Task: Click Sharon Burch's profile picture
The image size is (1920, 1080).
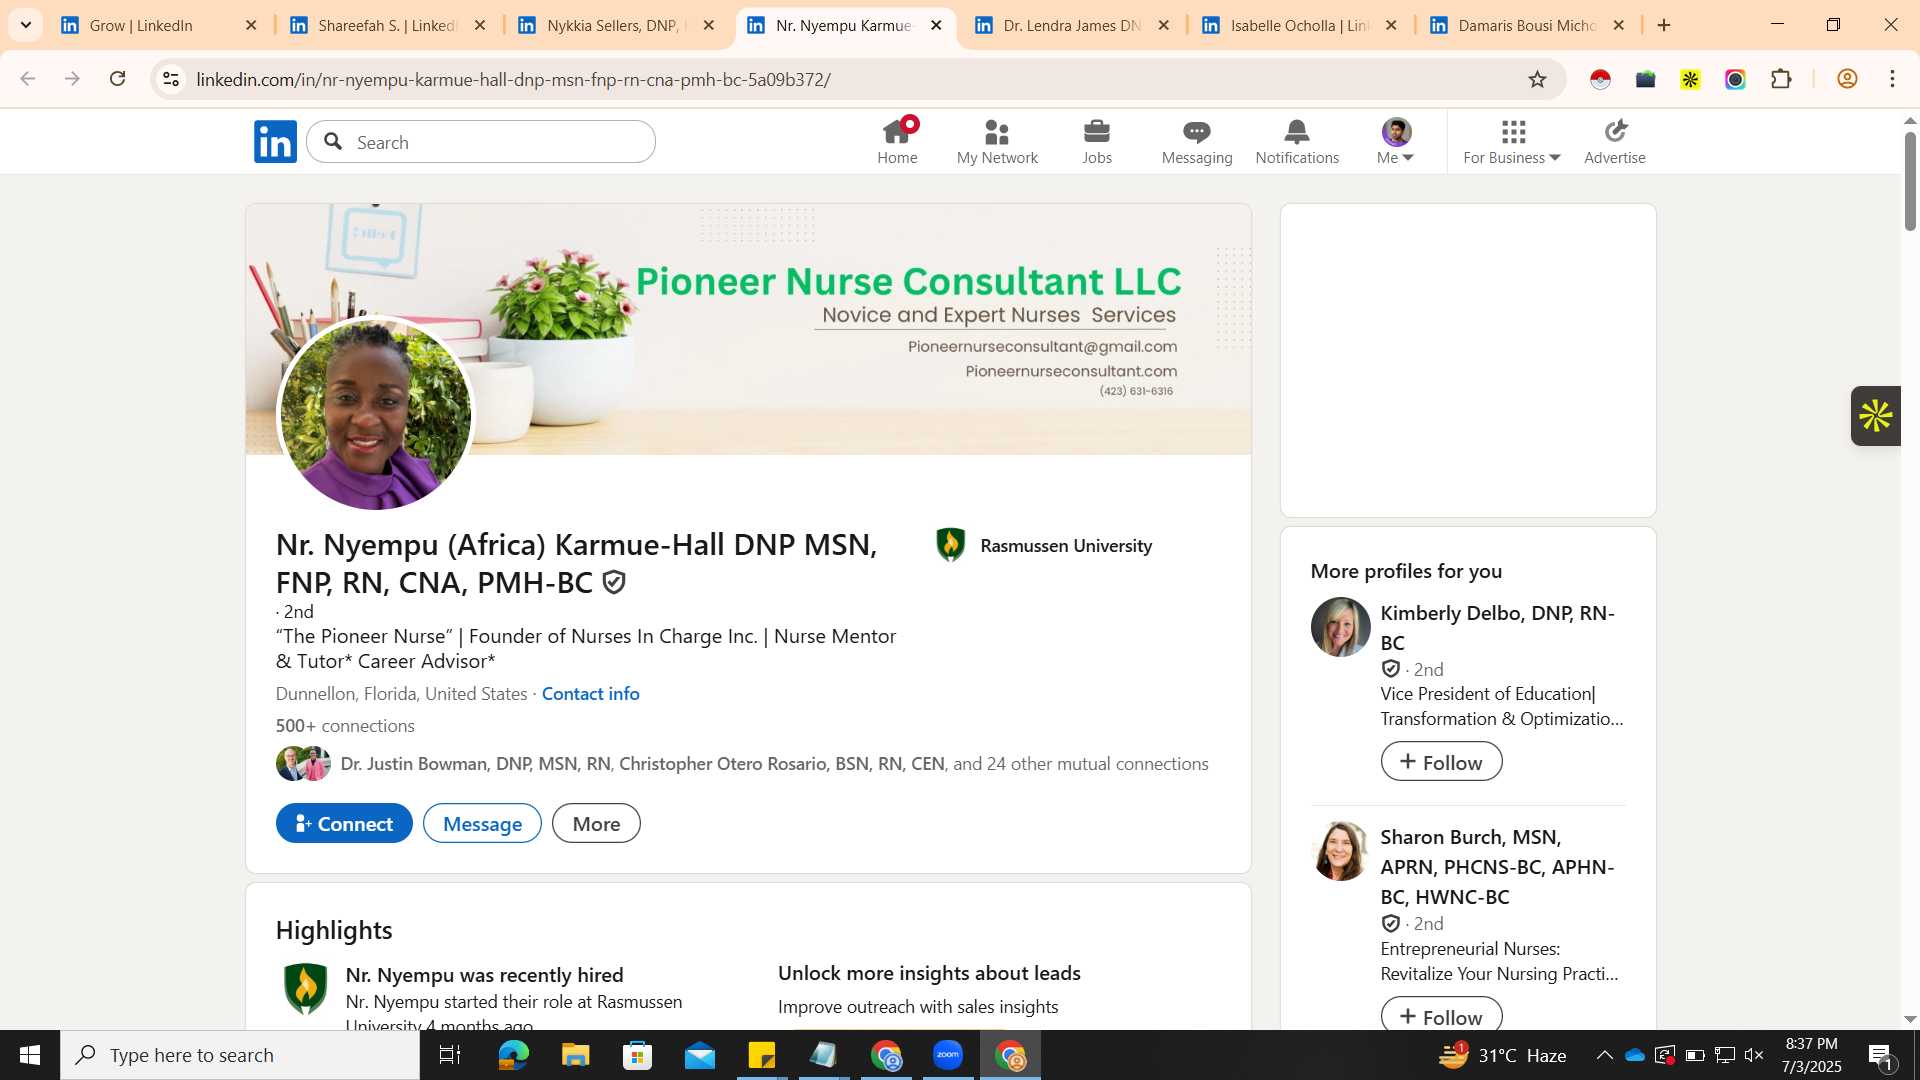Action: (x=1340, y=851)
